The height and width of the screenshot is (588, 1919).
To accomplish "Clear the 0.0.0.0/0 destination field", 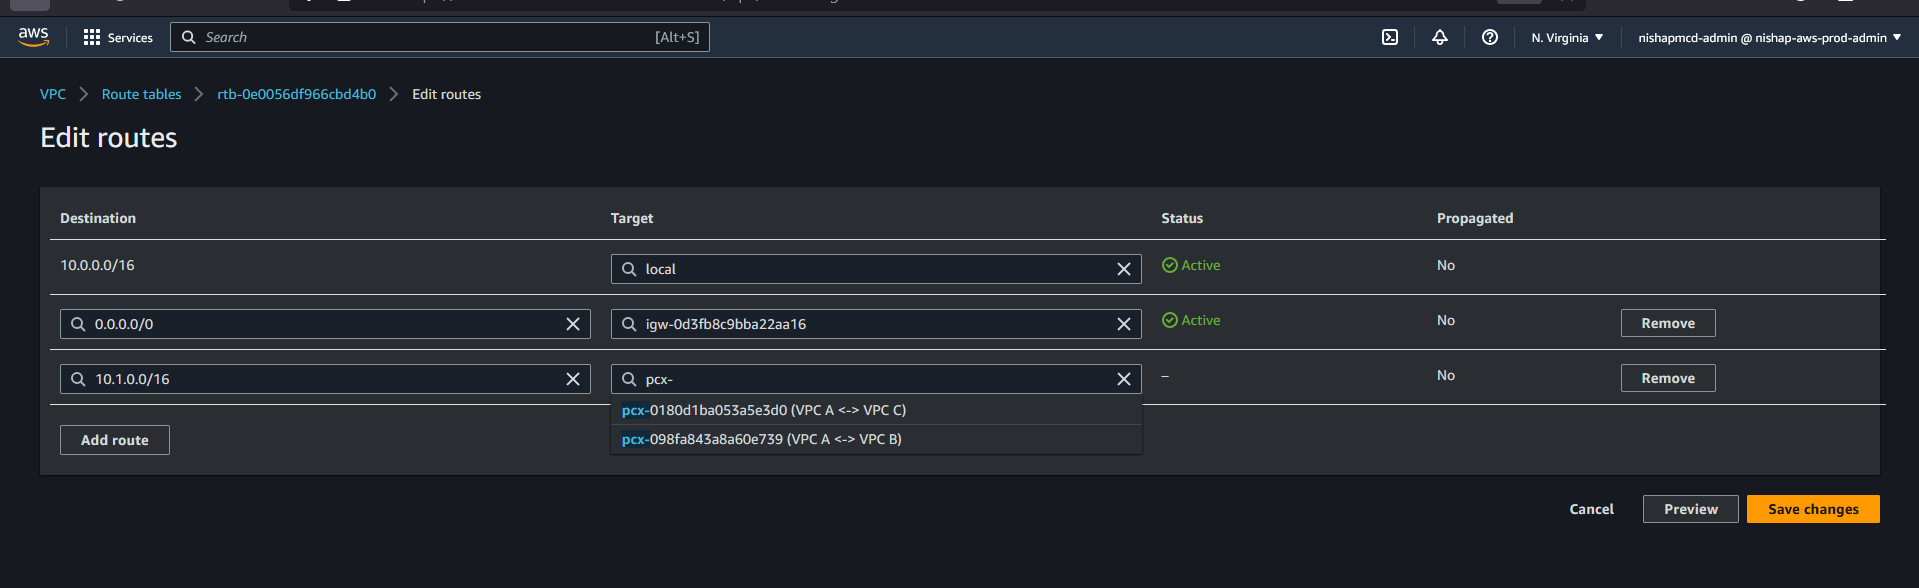I will [573, 324].
